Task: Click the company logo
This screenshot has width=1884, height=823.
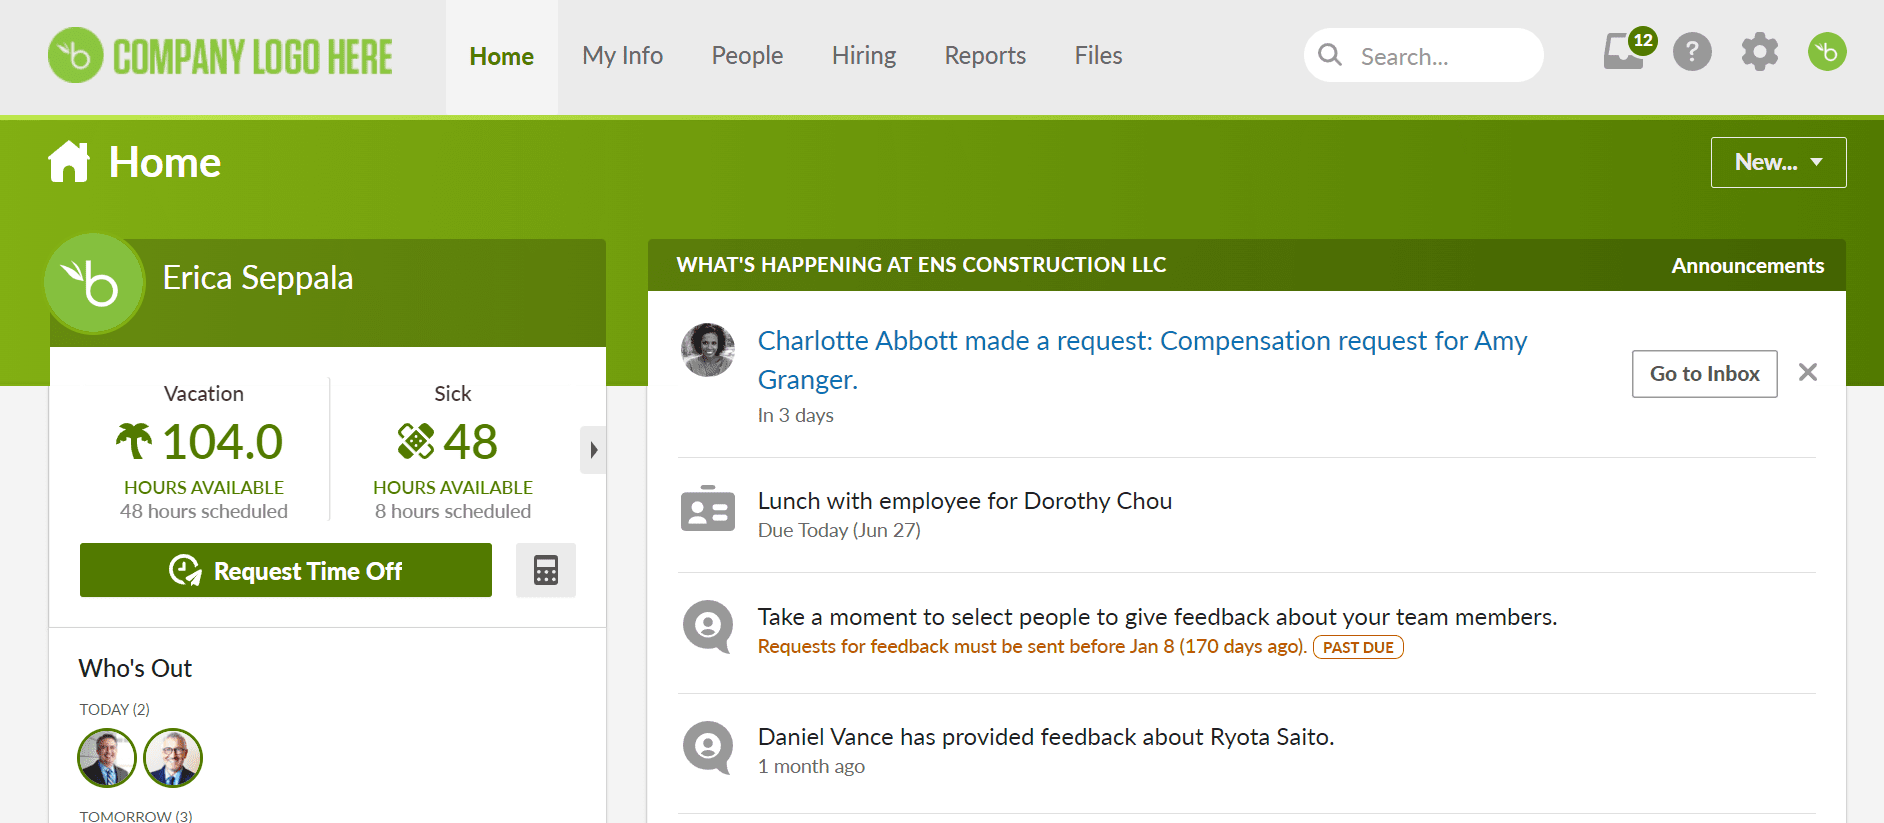Action: [221, 56]
